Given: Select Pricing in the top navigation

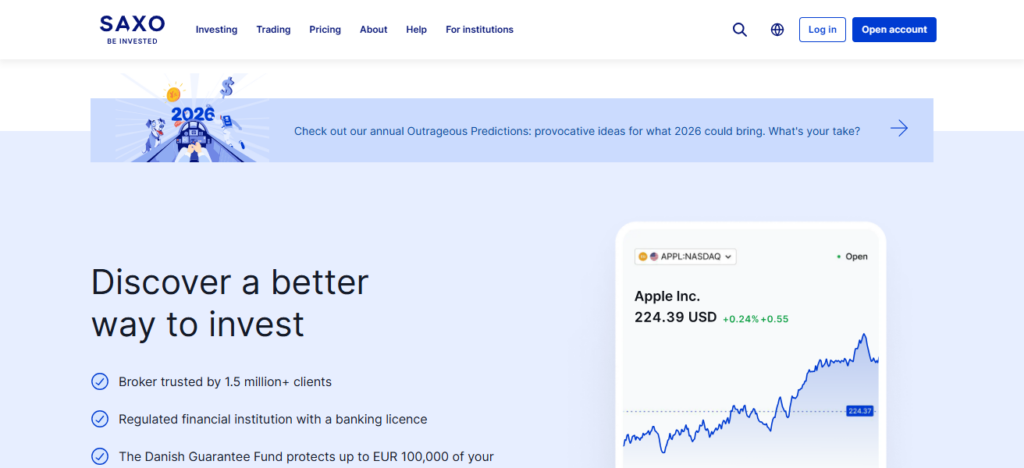Looking at the screenshot, I should click(325, 30).
